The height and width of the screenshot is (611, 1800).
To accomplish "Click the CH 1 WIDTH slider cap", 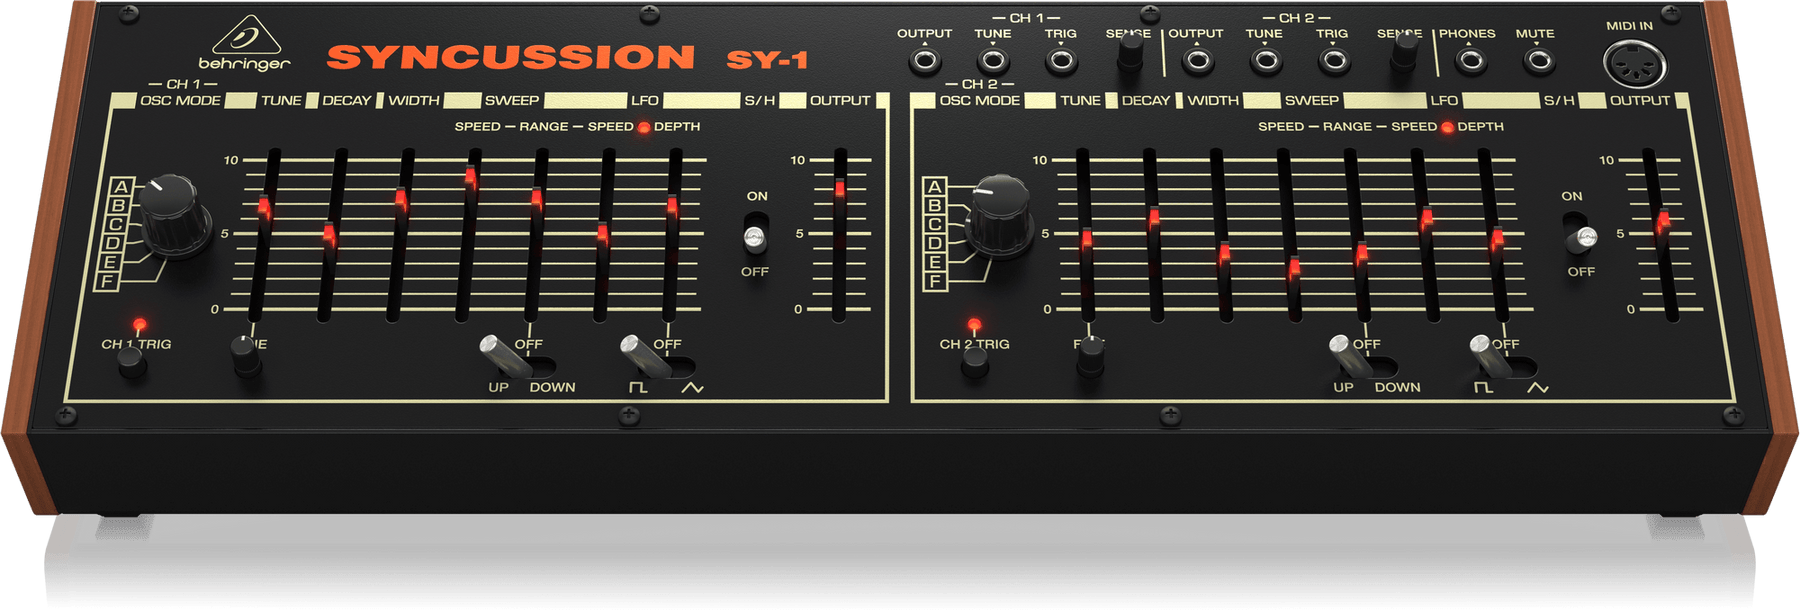I will [401, 200].
